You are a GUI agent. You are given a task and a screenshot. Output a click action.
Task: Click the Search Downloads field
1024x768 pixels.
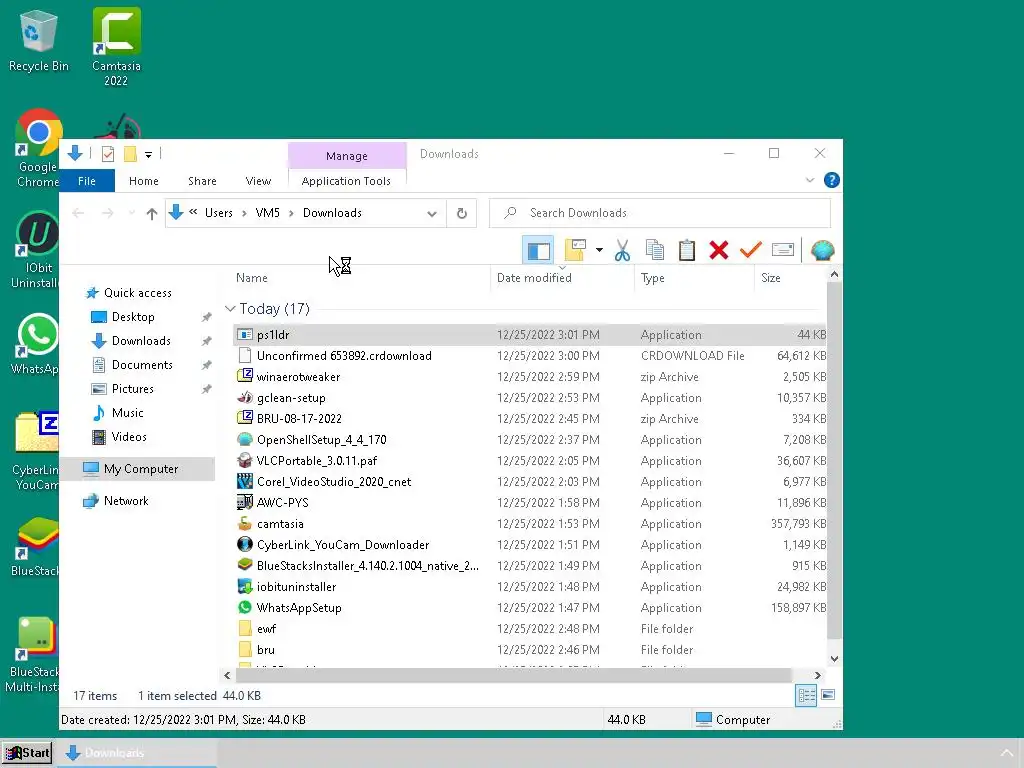point(660,213)
